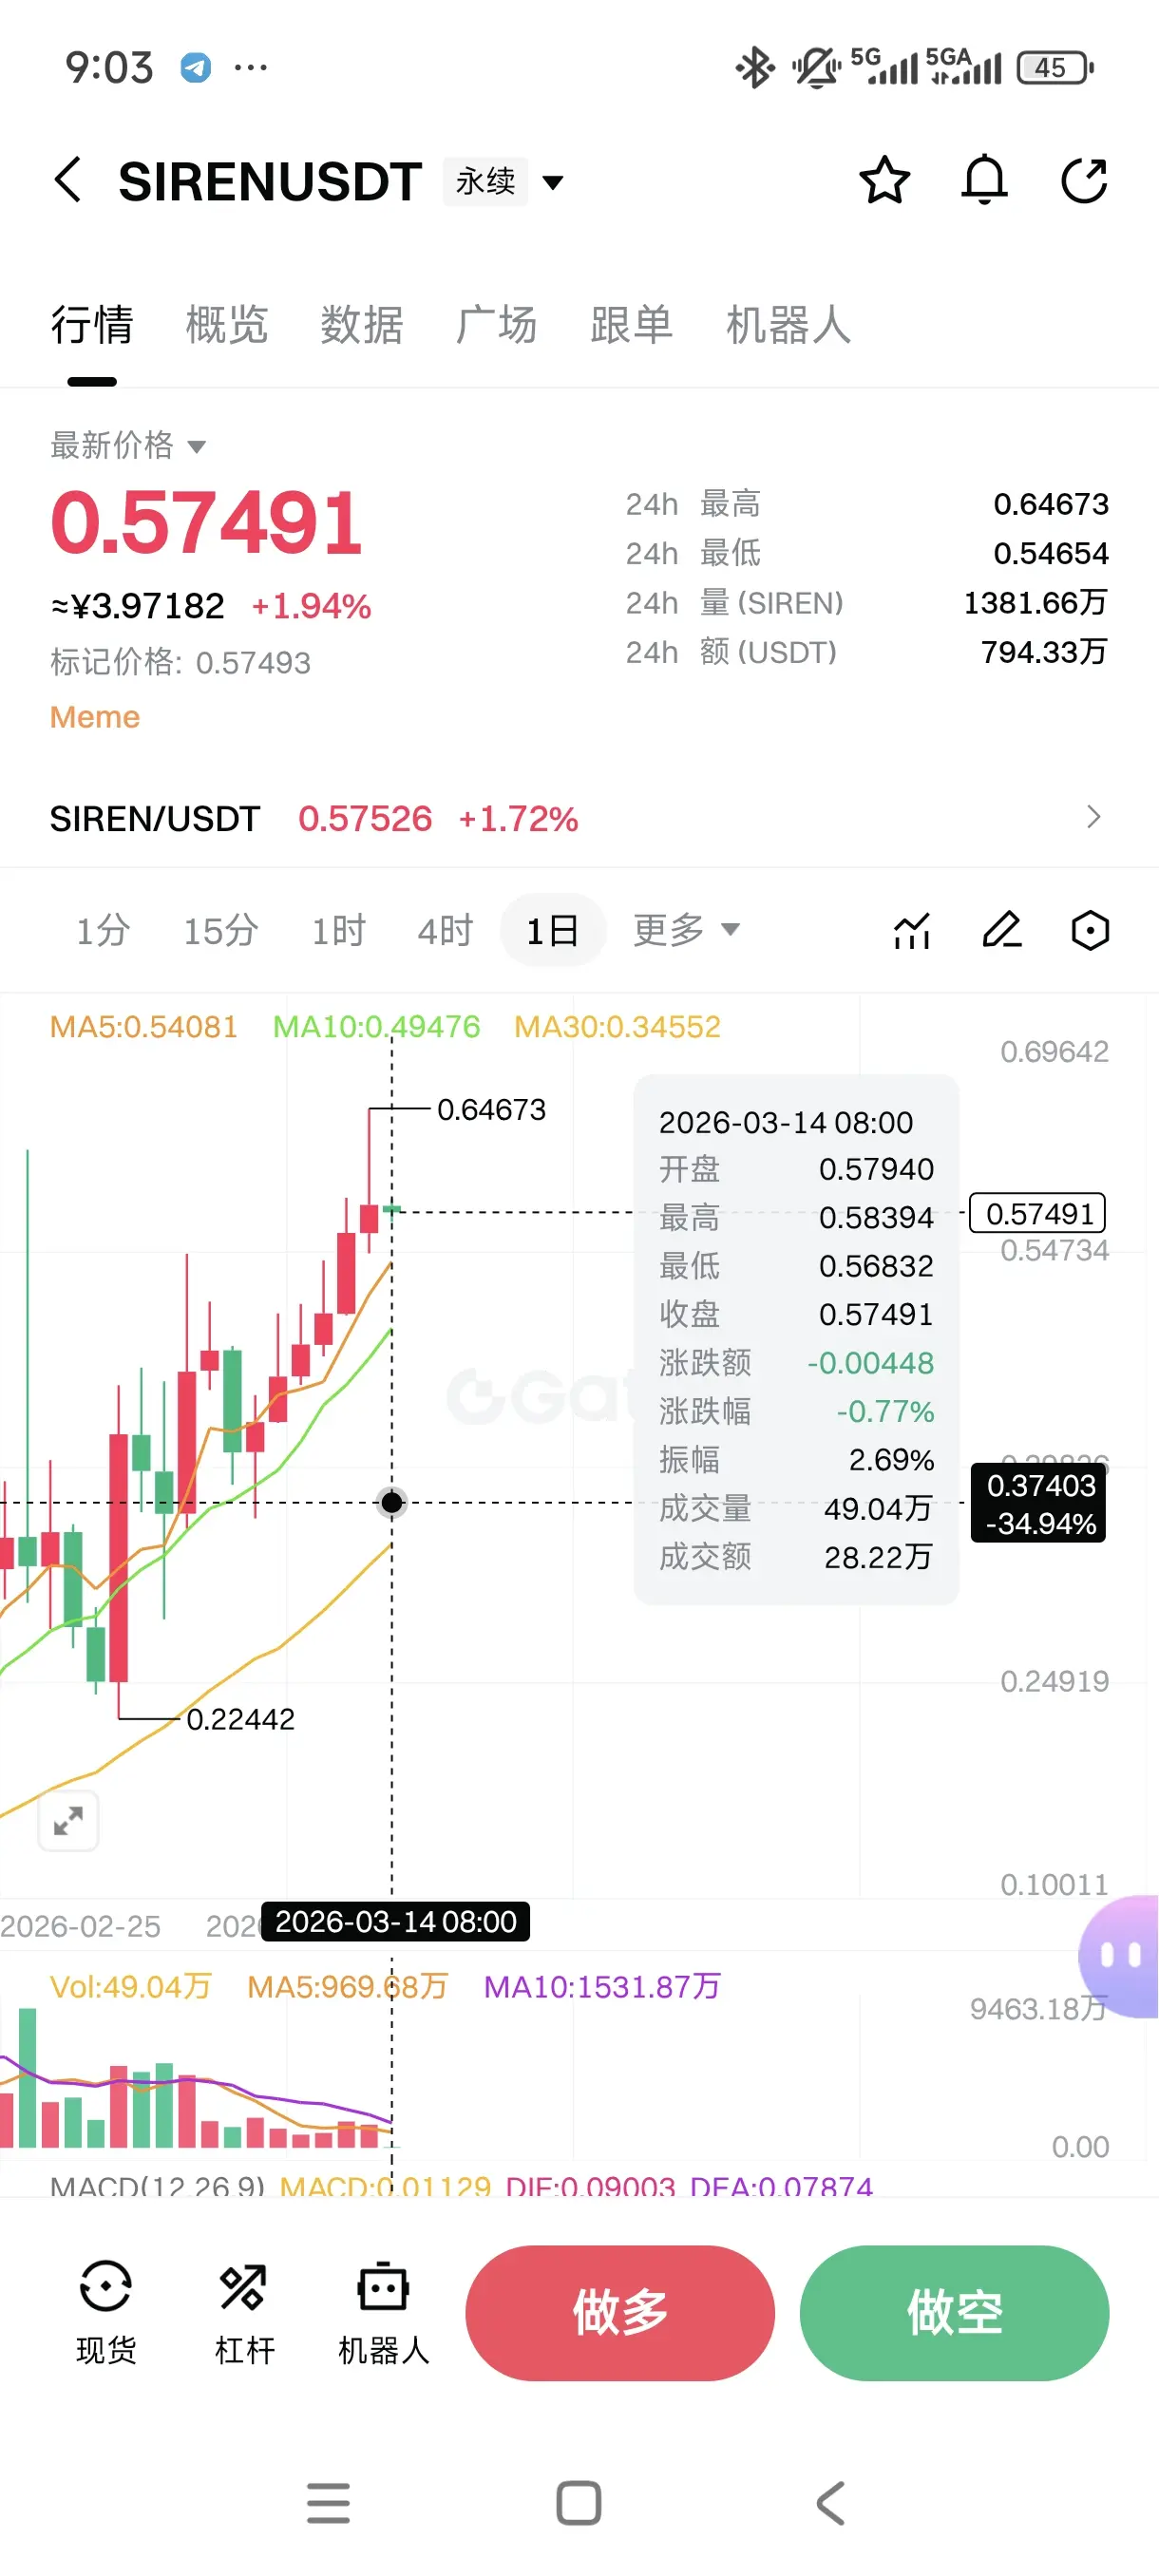Screen dimensions: 1159x2576
Task: Open the bottom bar 机器人 bot icon
Action: click(x=384, y=2312)
